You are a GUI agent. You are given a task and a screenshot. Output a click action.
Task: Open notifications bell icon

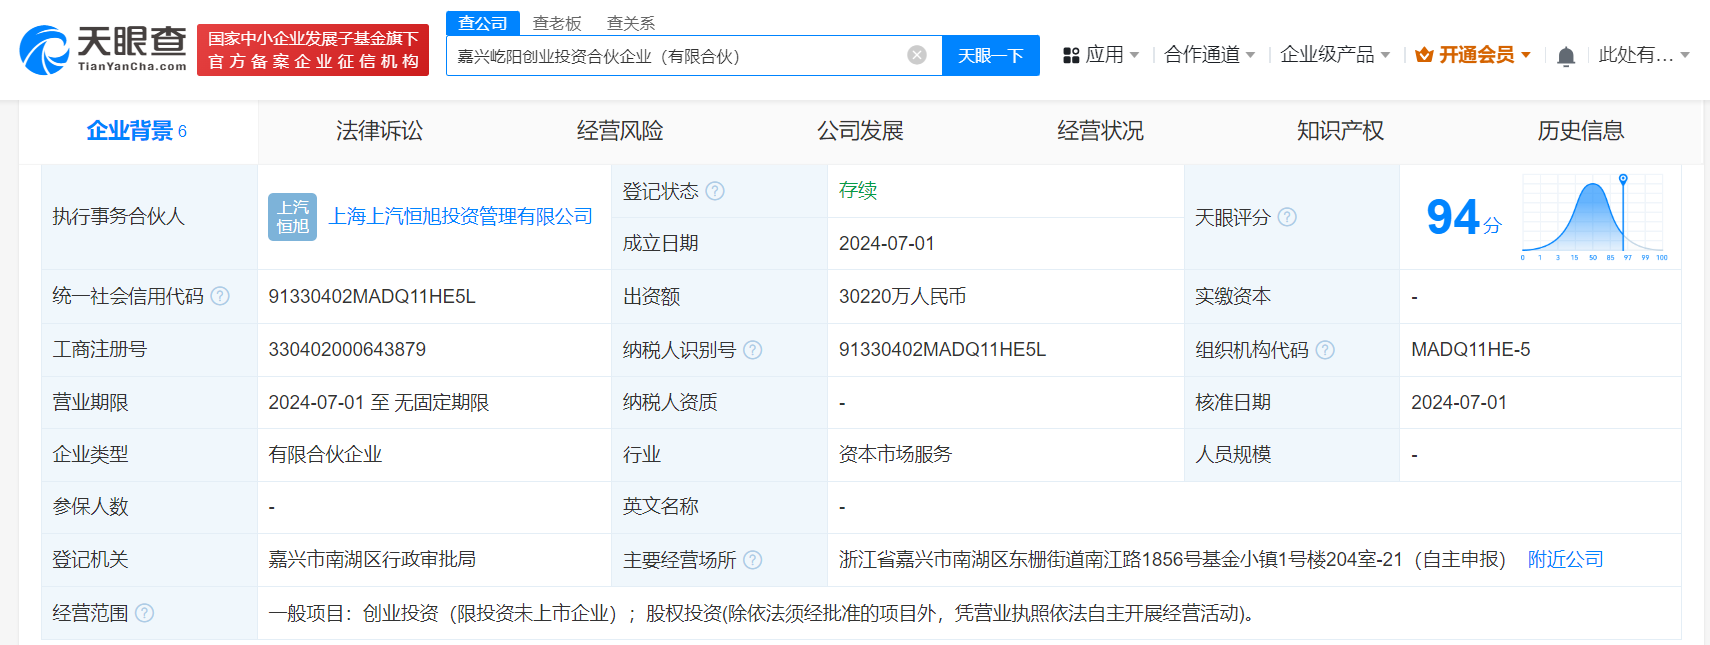1566,56
